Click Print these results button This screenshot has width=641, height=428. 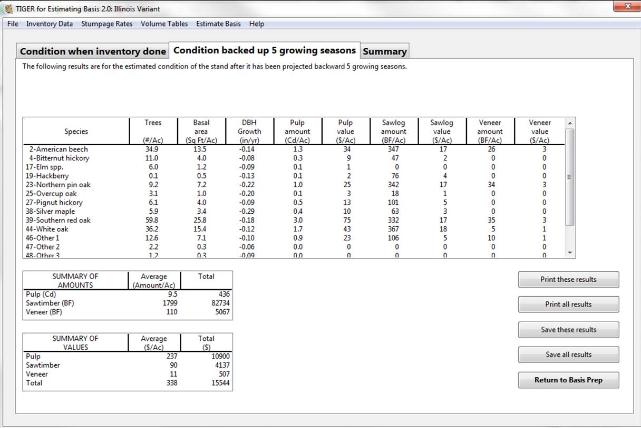568,279
